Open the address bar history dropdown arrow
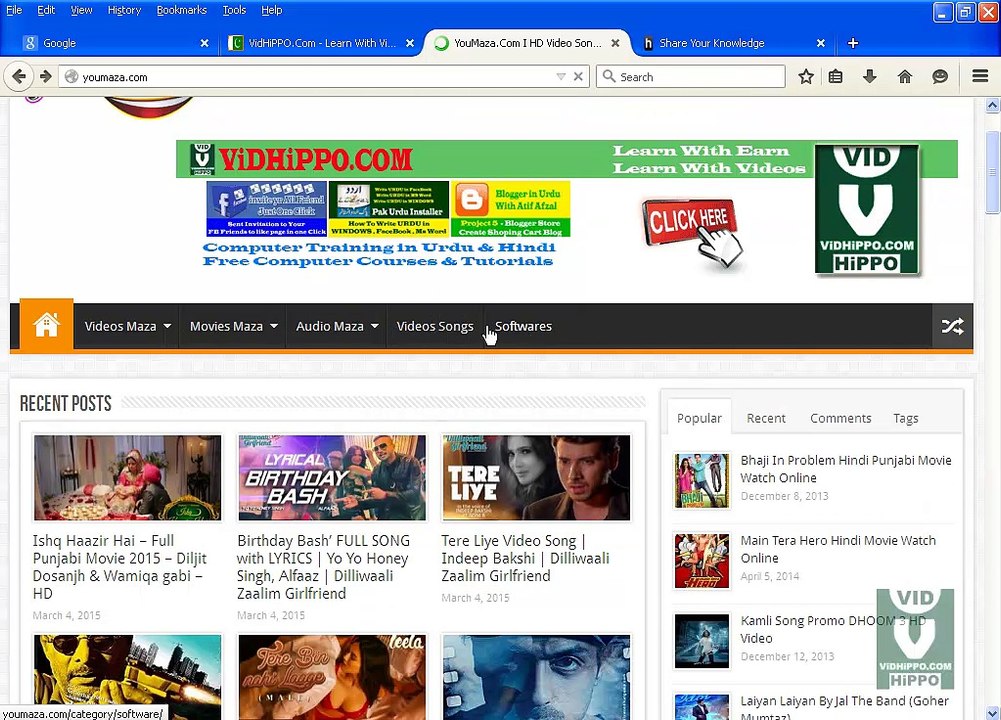1001x720 pixels. [561, 77]
